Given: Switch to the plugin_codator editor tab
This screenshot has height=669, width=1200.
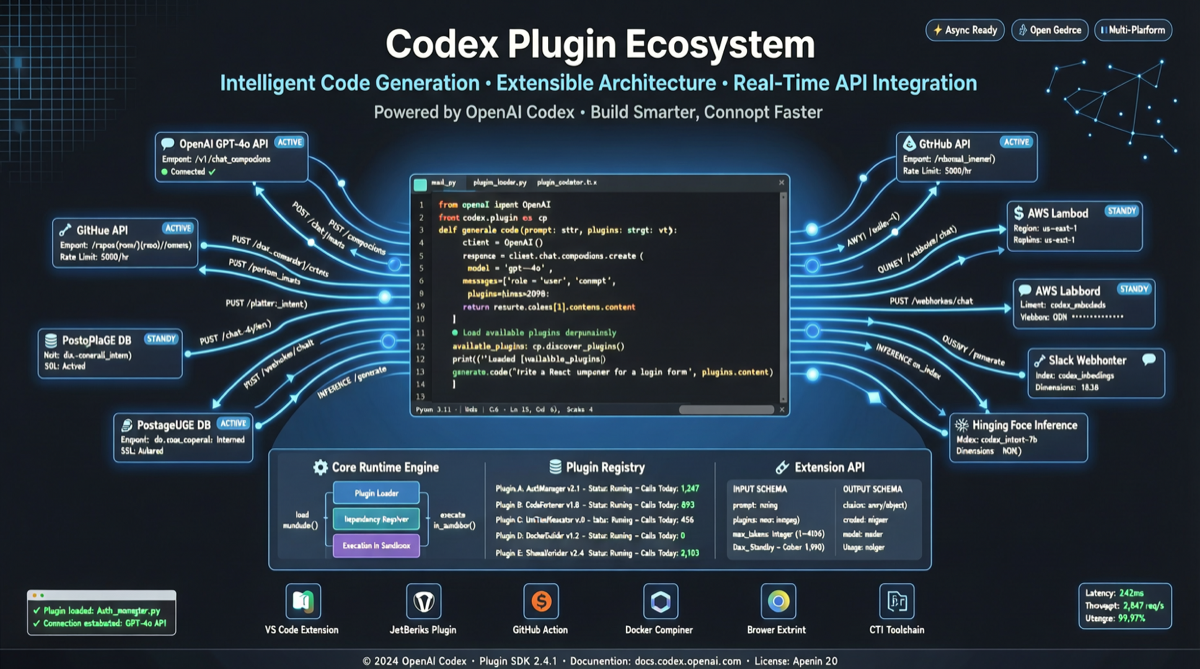Looking at the screenshot, I should pyautogui.click(x=567, y=184).
